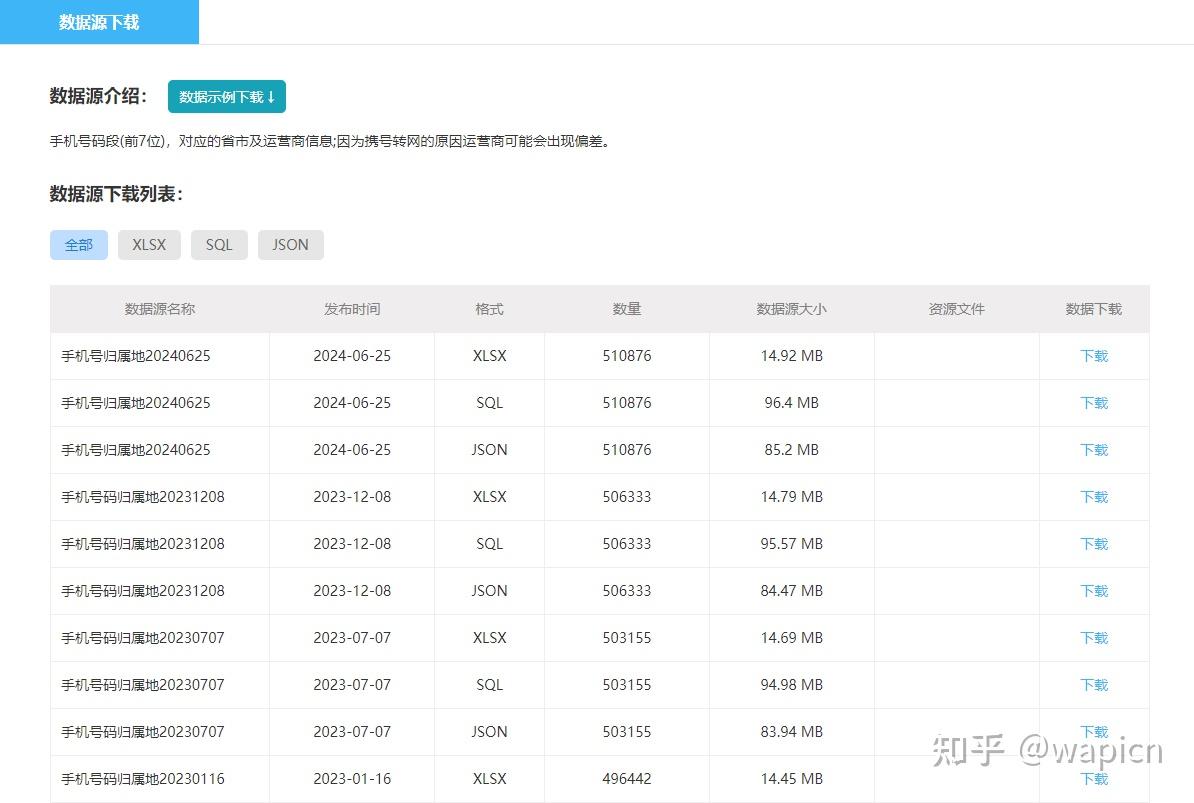Download the 20230116 XLSX file (14.45 MB)
1194x803 pixels.
click(1094, 779)
